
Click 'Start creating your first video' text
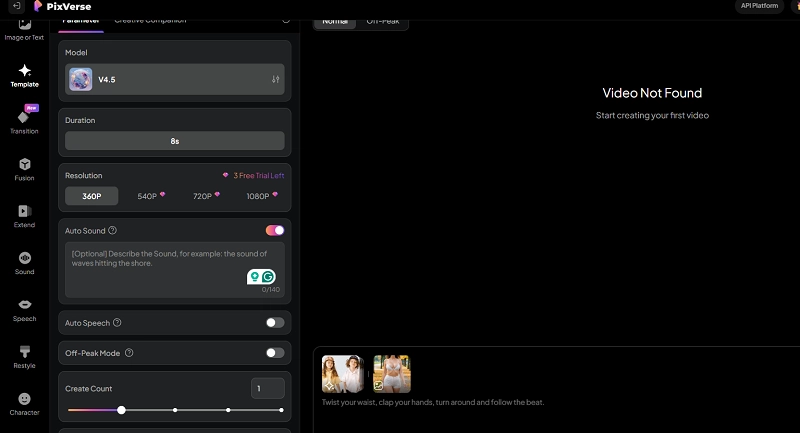pos(652,115)
